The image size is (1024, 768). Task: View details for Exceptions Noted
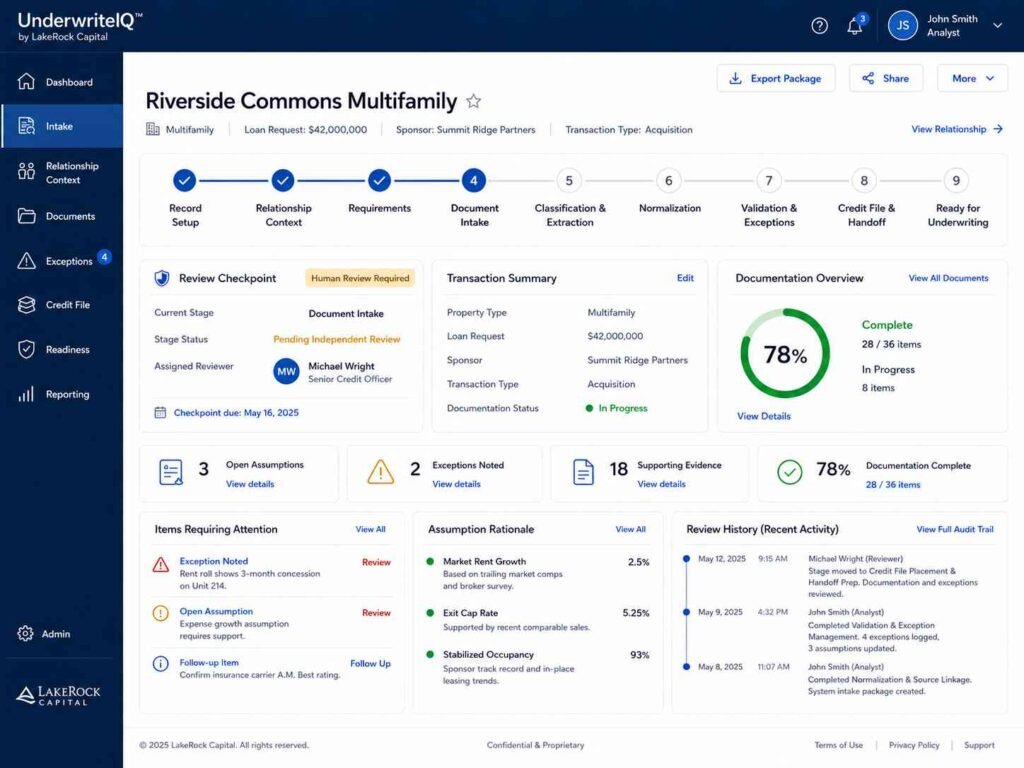click(456, 484)
